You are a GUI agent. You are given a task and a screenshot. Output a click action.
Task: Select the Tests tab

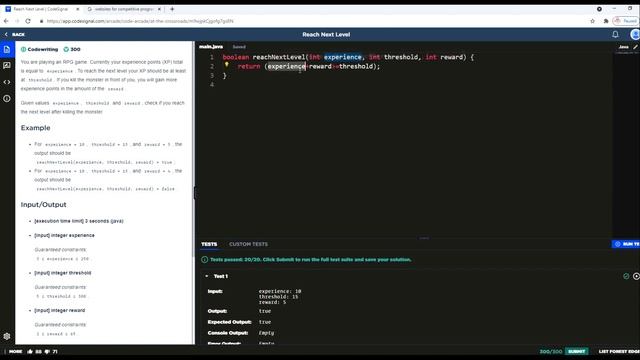(209, 244)
